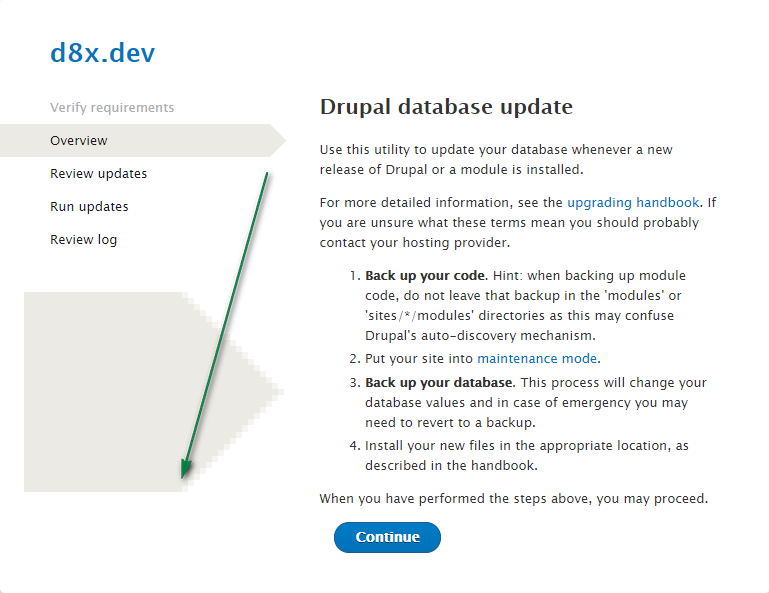This screenshot has height=593, width=769.
Task: Click the Verify requirements step
Action: [112, 107]
